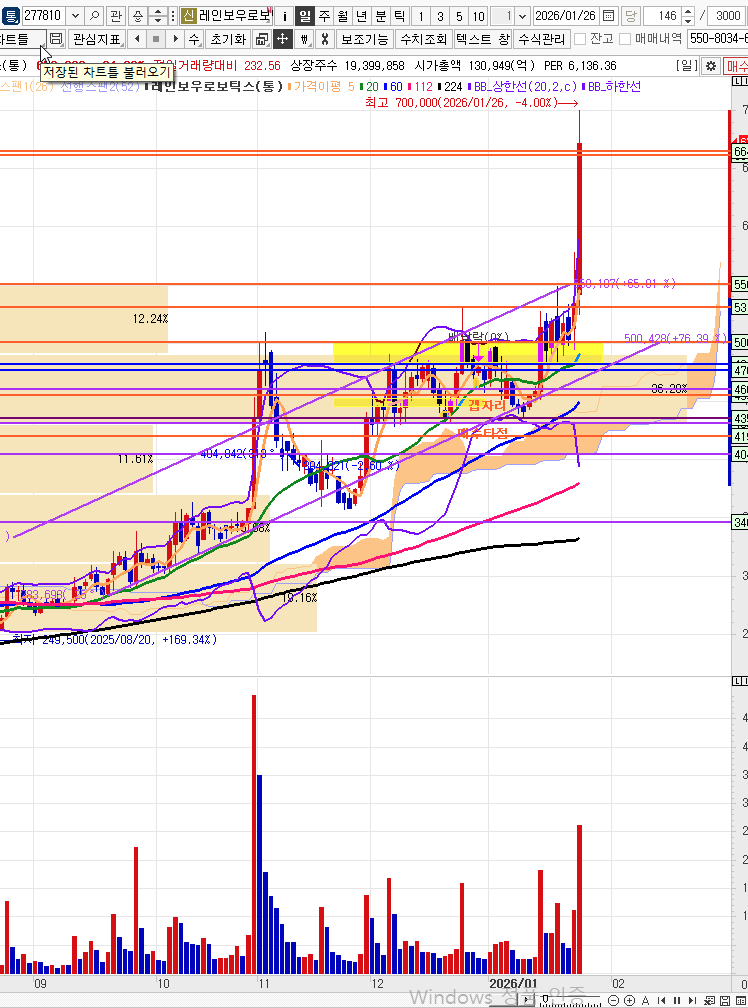
Task: Switch to 월 monthly chart period
Action: click(x=343, y=16)
